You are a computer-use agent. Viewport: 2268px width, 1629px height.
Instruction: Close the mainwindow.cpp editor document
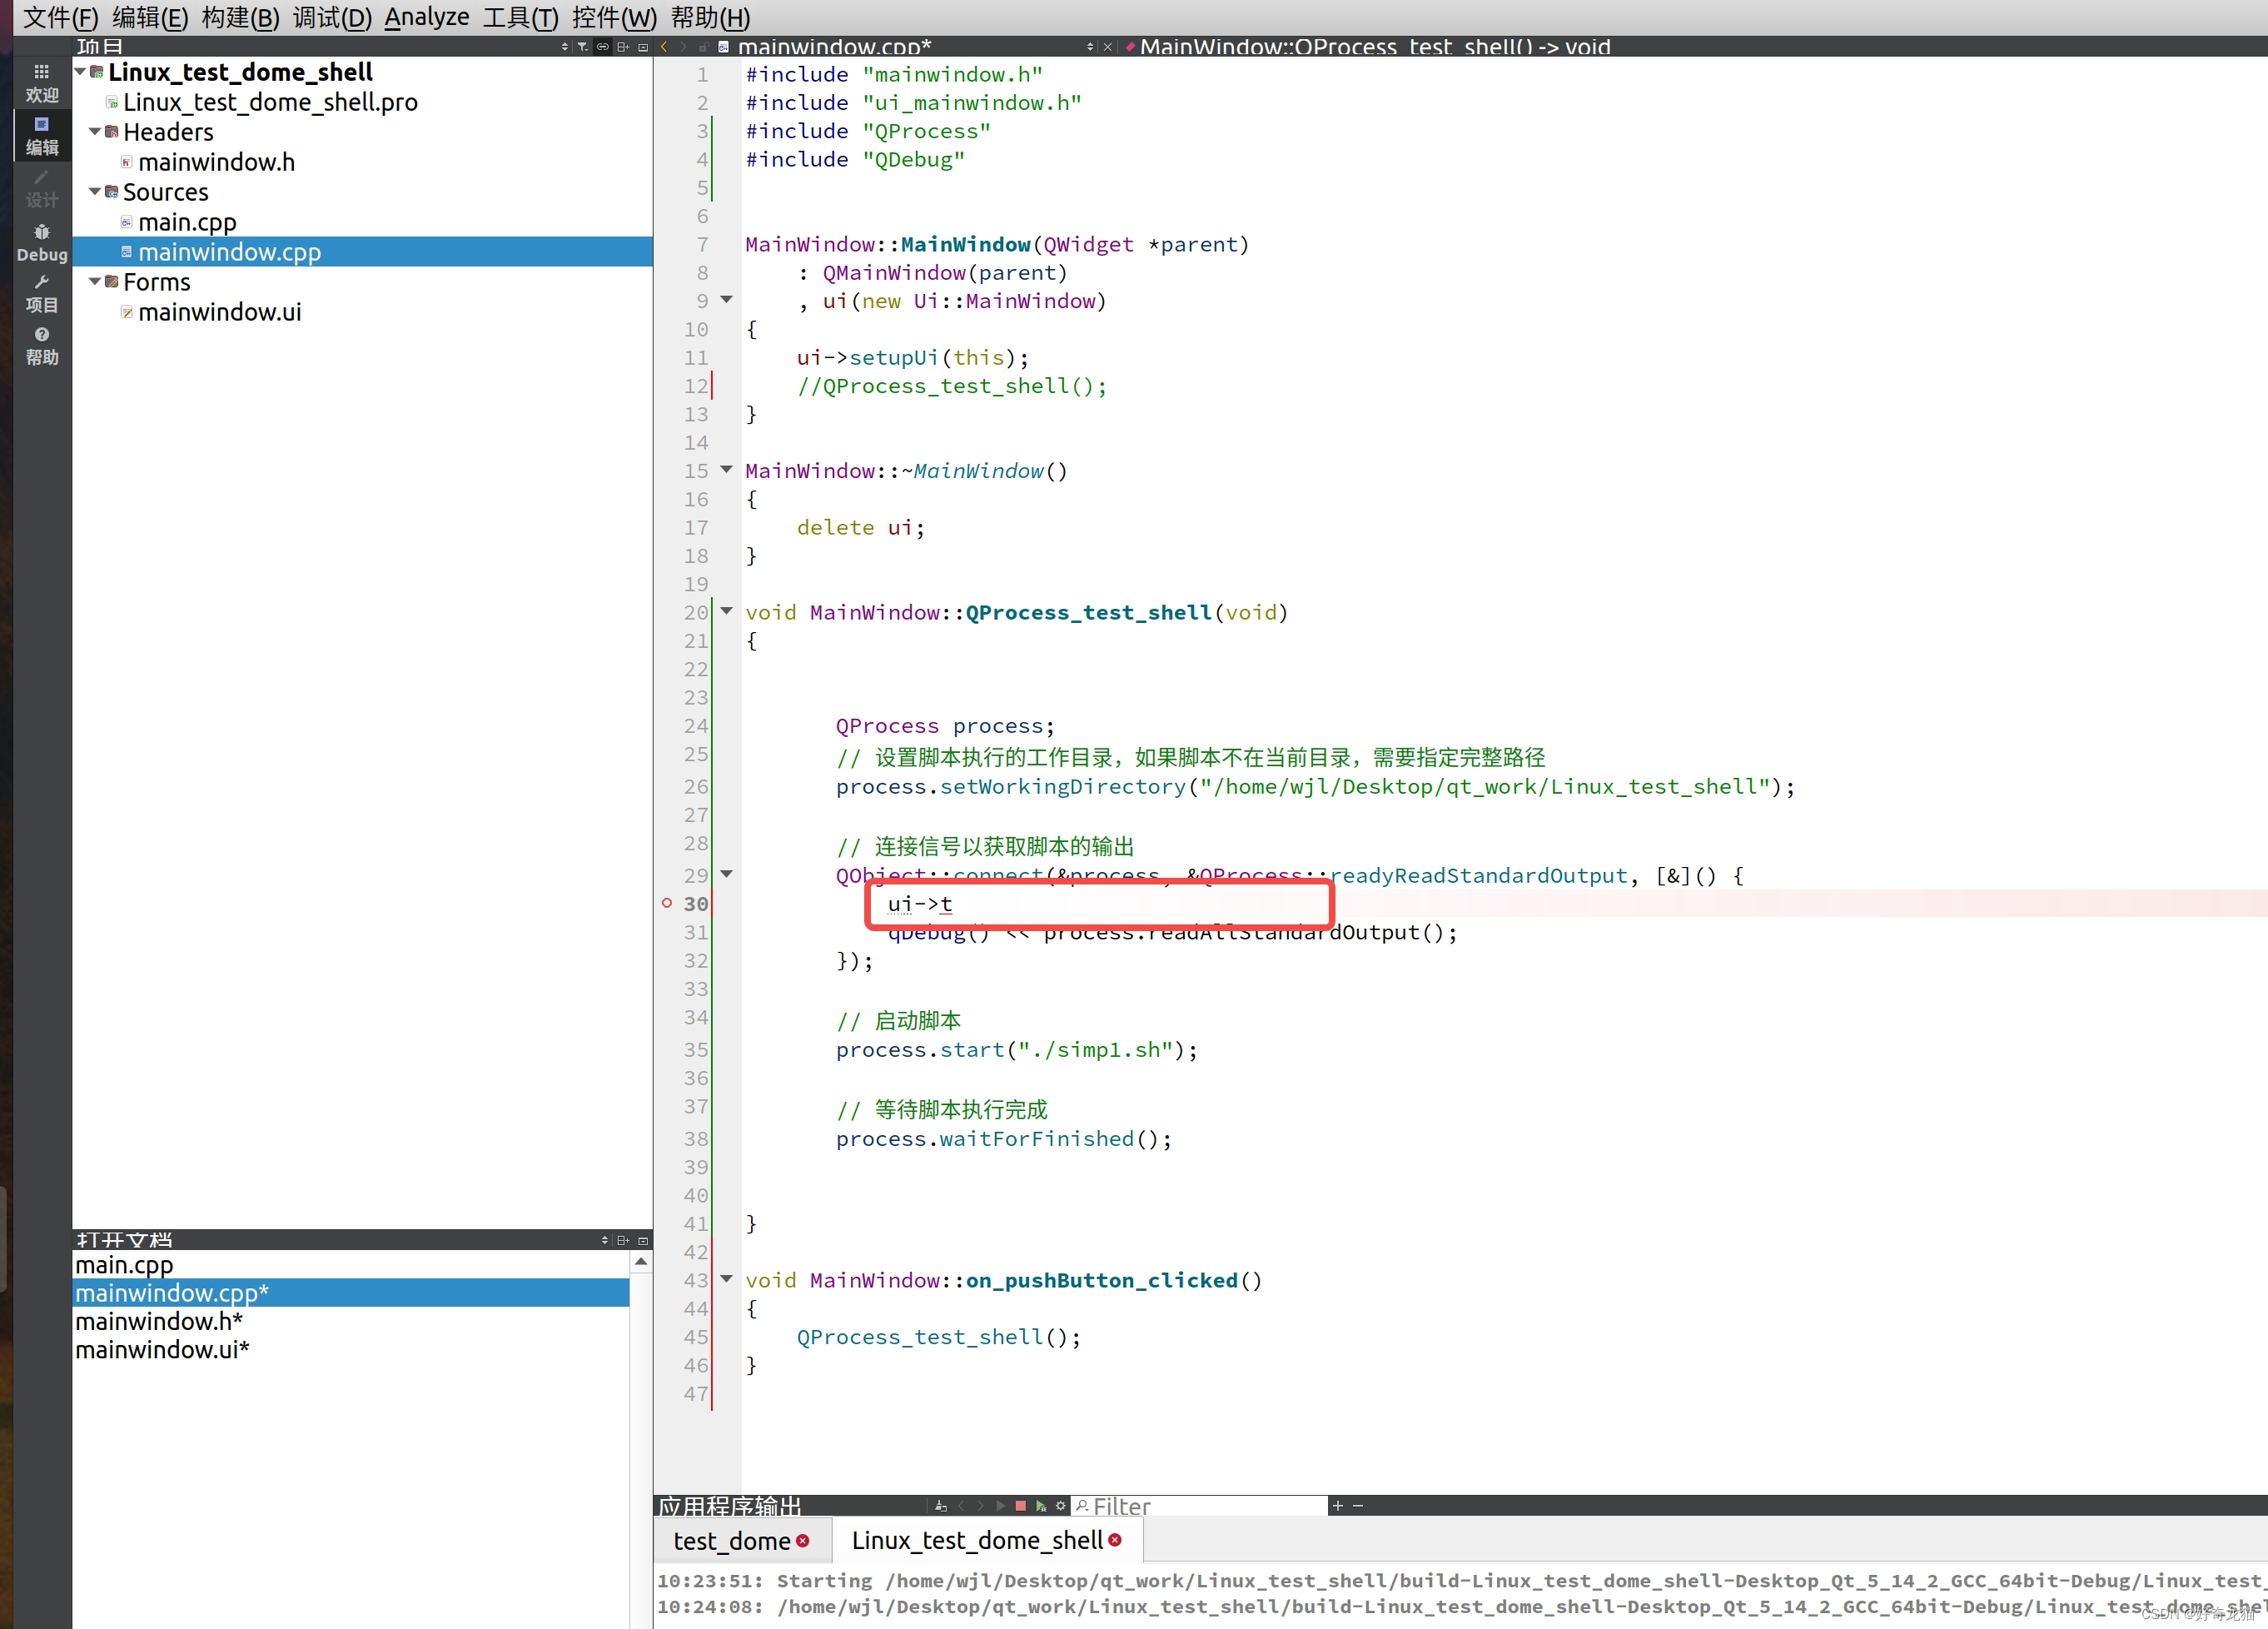(1108, 46)
